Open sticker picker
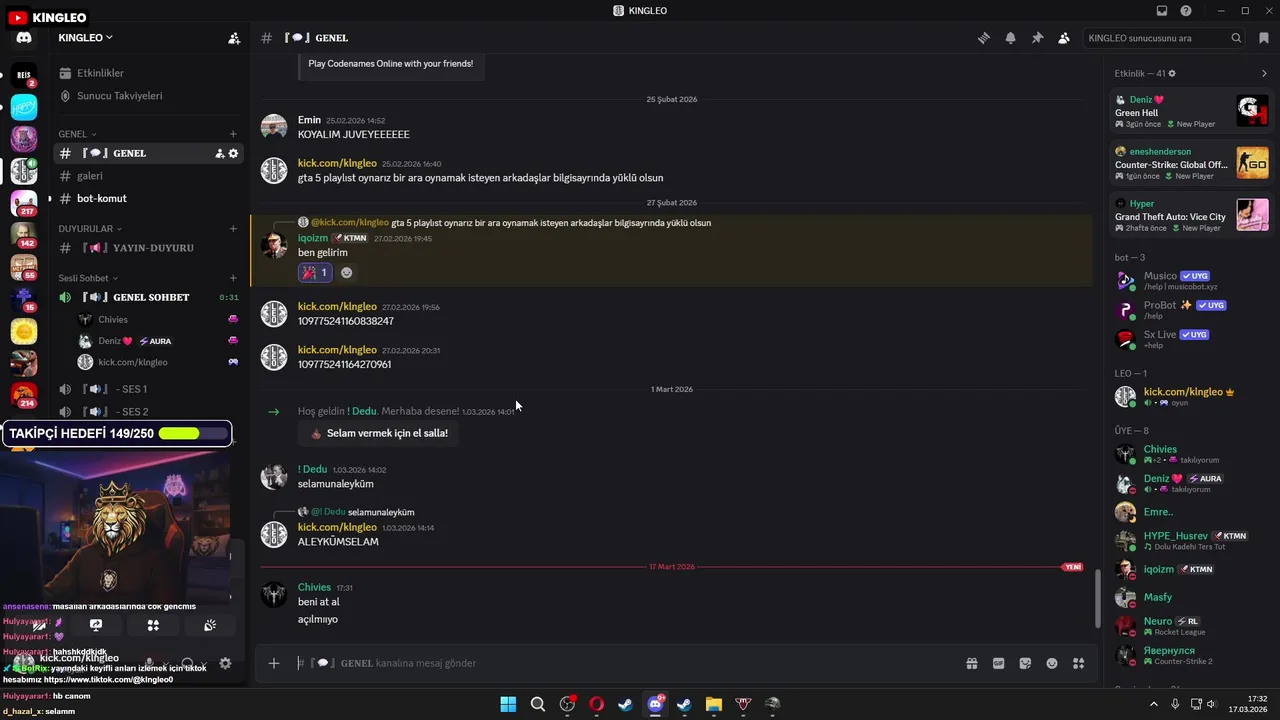Image resolution: width=1280 pixels, height=720 pixels. click(1025, 663)
